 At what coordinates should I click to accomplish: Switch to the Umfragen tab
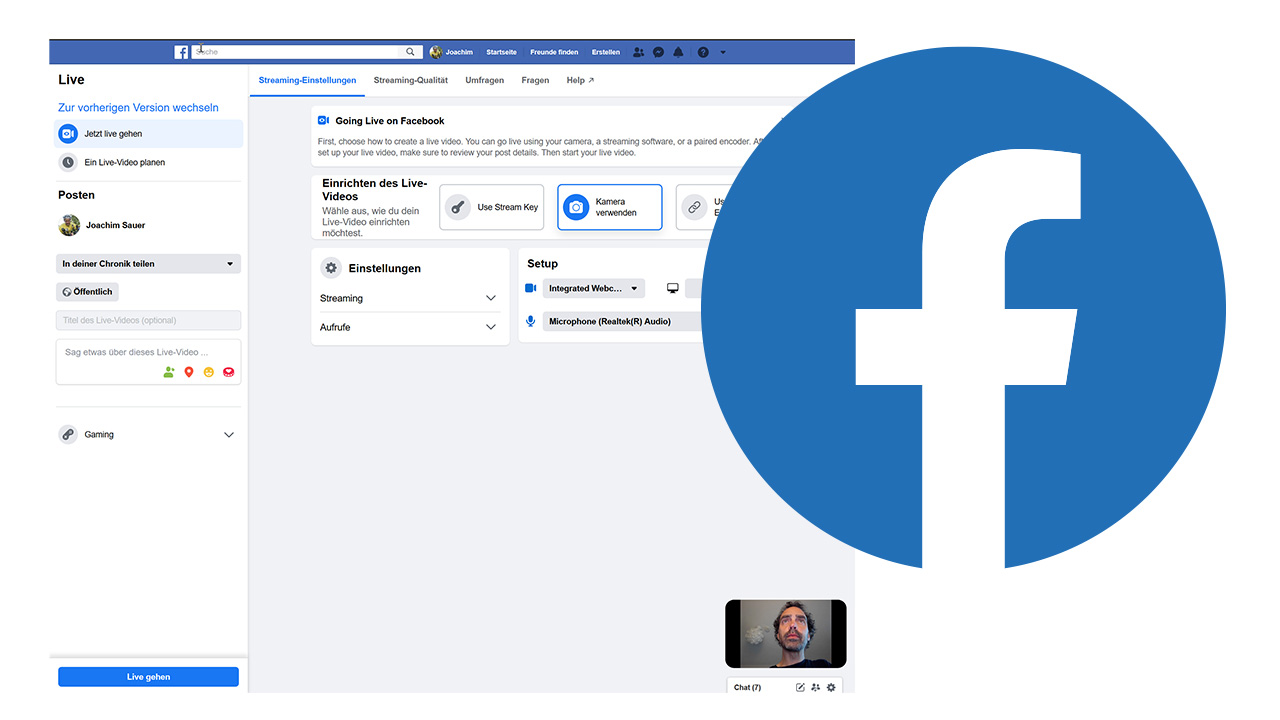(x=485, y=80)
